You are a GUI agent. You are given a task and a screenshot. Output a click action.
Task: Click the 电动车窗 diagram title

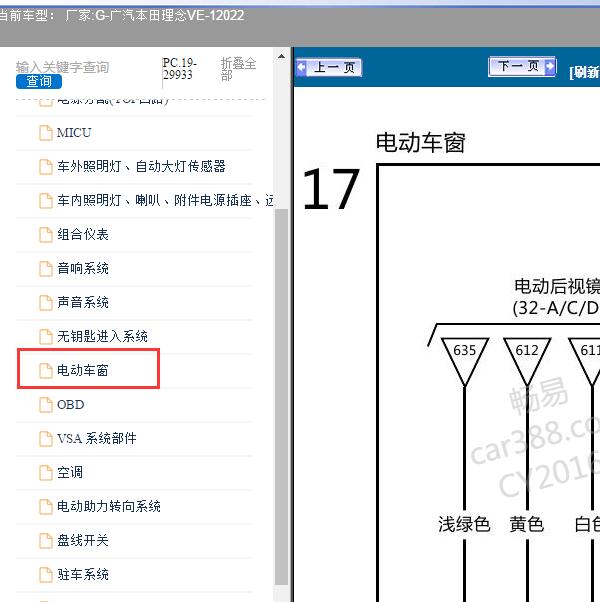pyautogui.click(x=421, y=142)
